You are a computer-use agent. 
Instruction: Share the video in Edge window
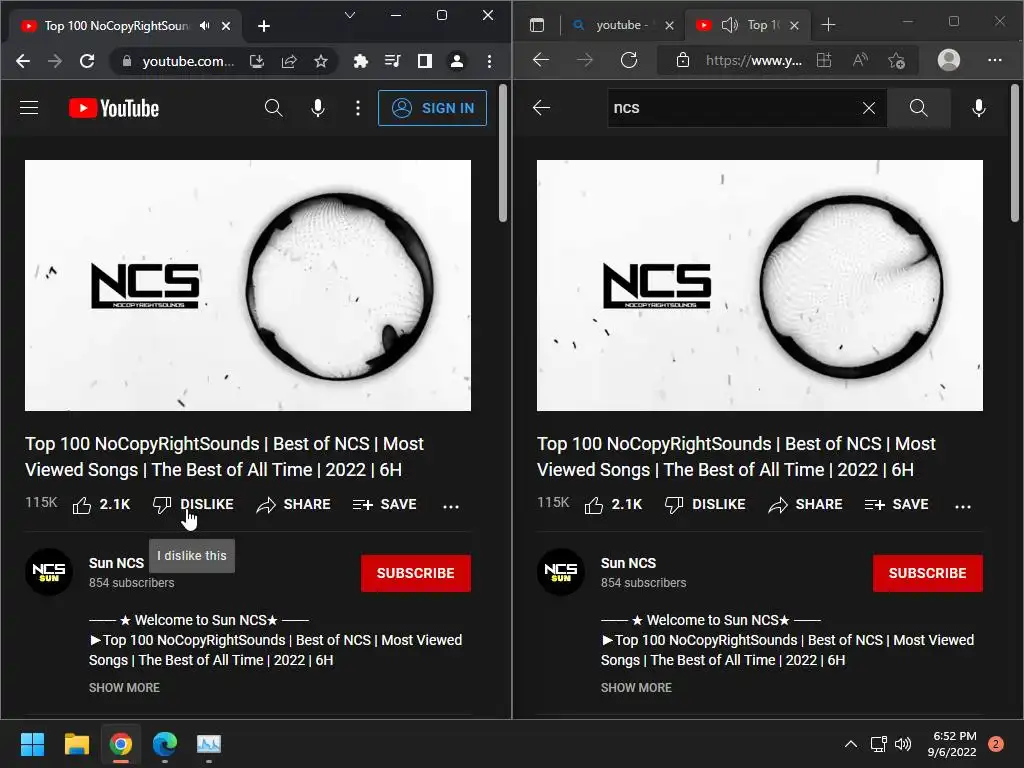click(806, 505)
